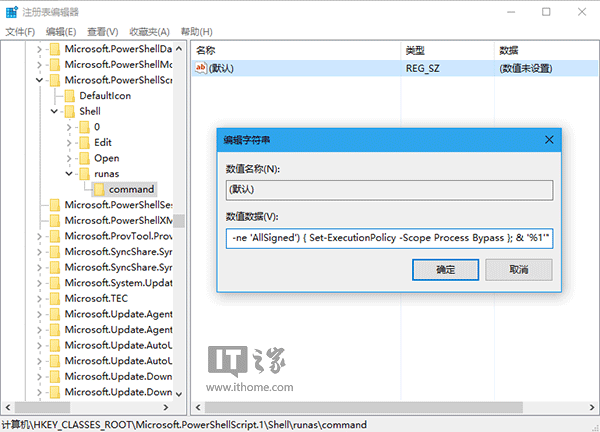Collapse the Shell key
The width and height of the screenshot is (600, 432).
click(54, 111)
